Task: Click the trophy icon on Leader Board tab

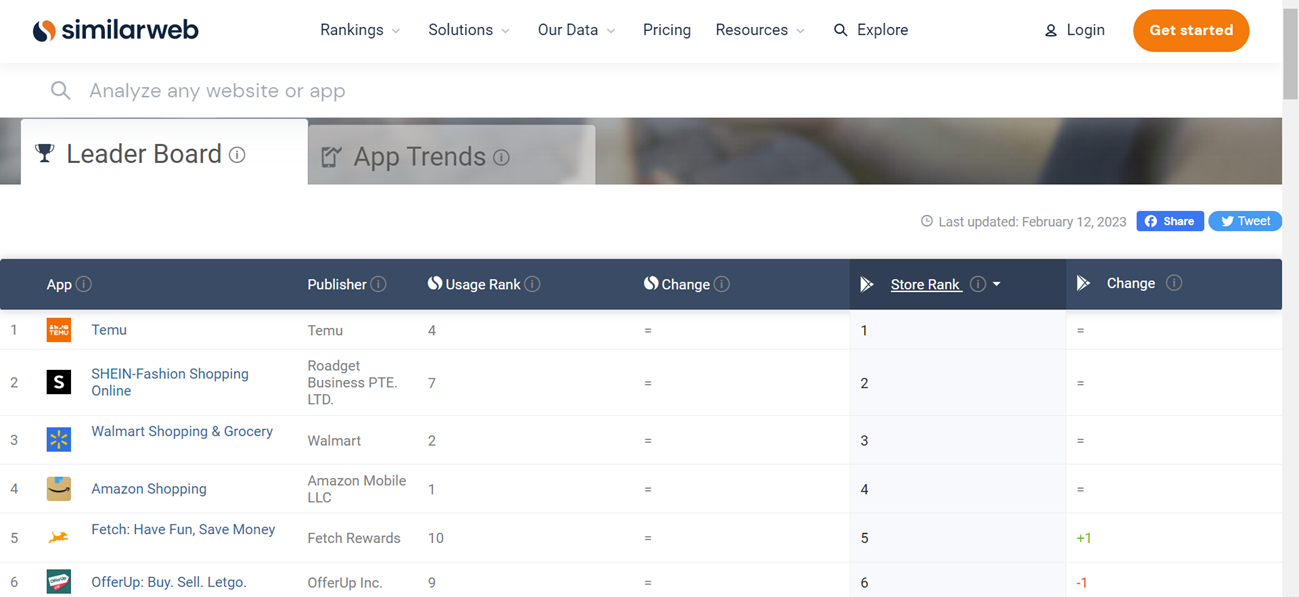Action: (43, 153)
